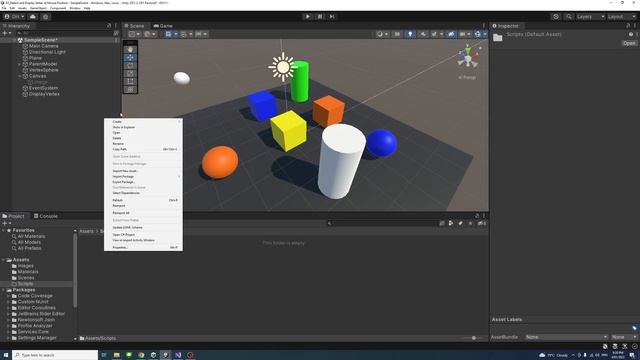Switch to the Console tab
Image resolution: width=640 pixels, height=360 pixels.
coord(46,216)
